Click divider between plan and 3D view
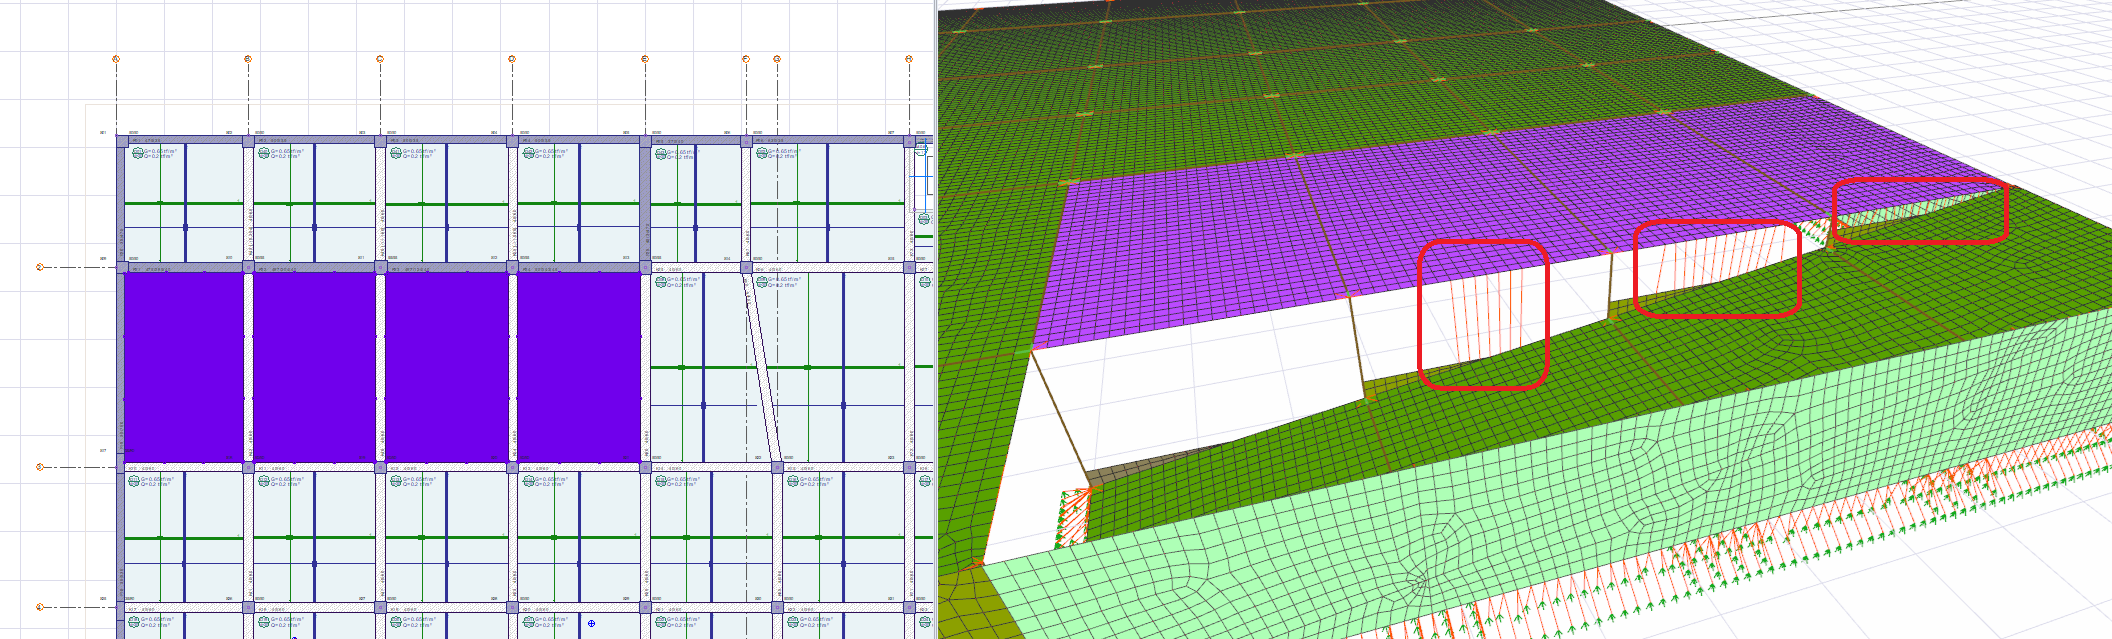This screenshot has width=2112, height=639. 936,320
